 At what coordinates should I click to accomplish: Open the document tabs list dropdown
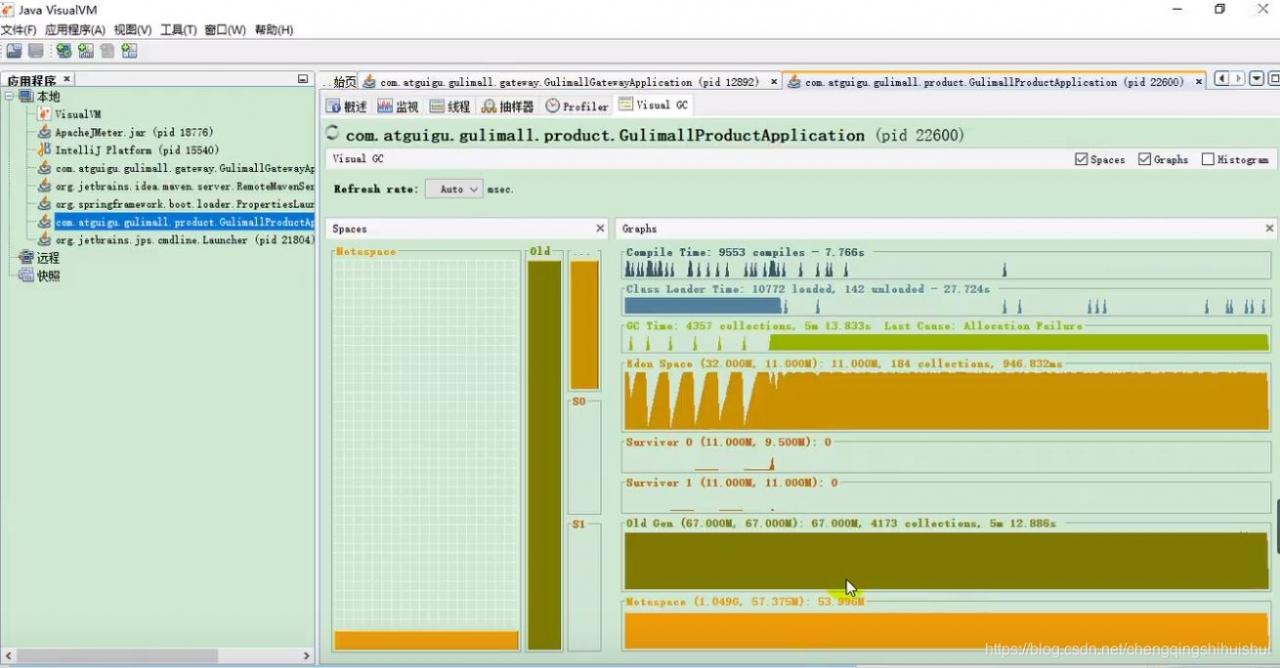pos(1256,79)
